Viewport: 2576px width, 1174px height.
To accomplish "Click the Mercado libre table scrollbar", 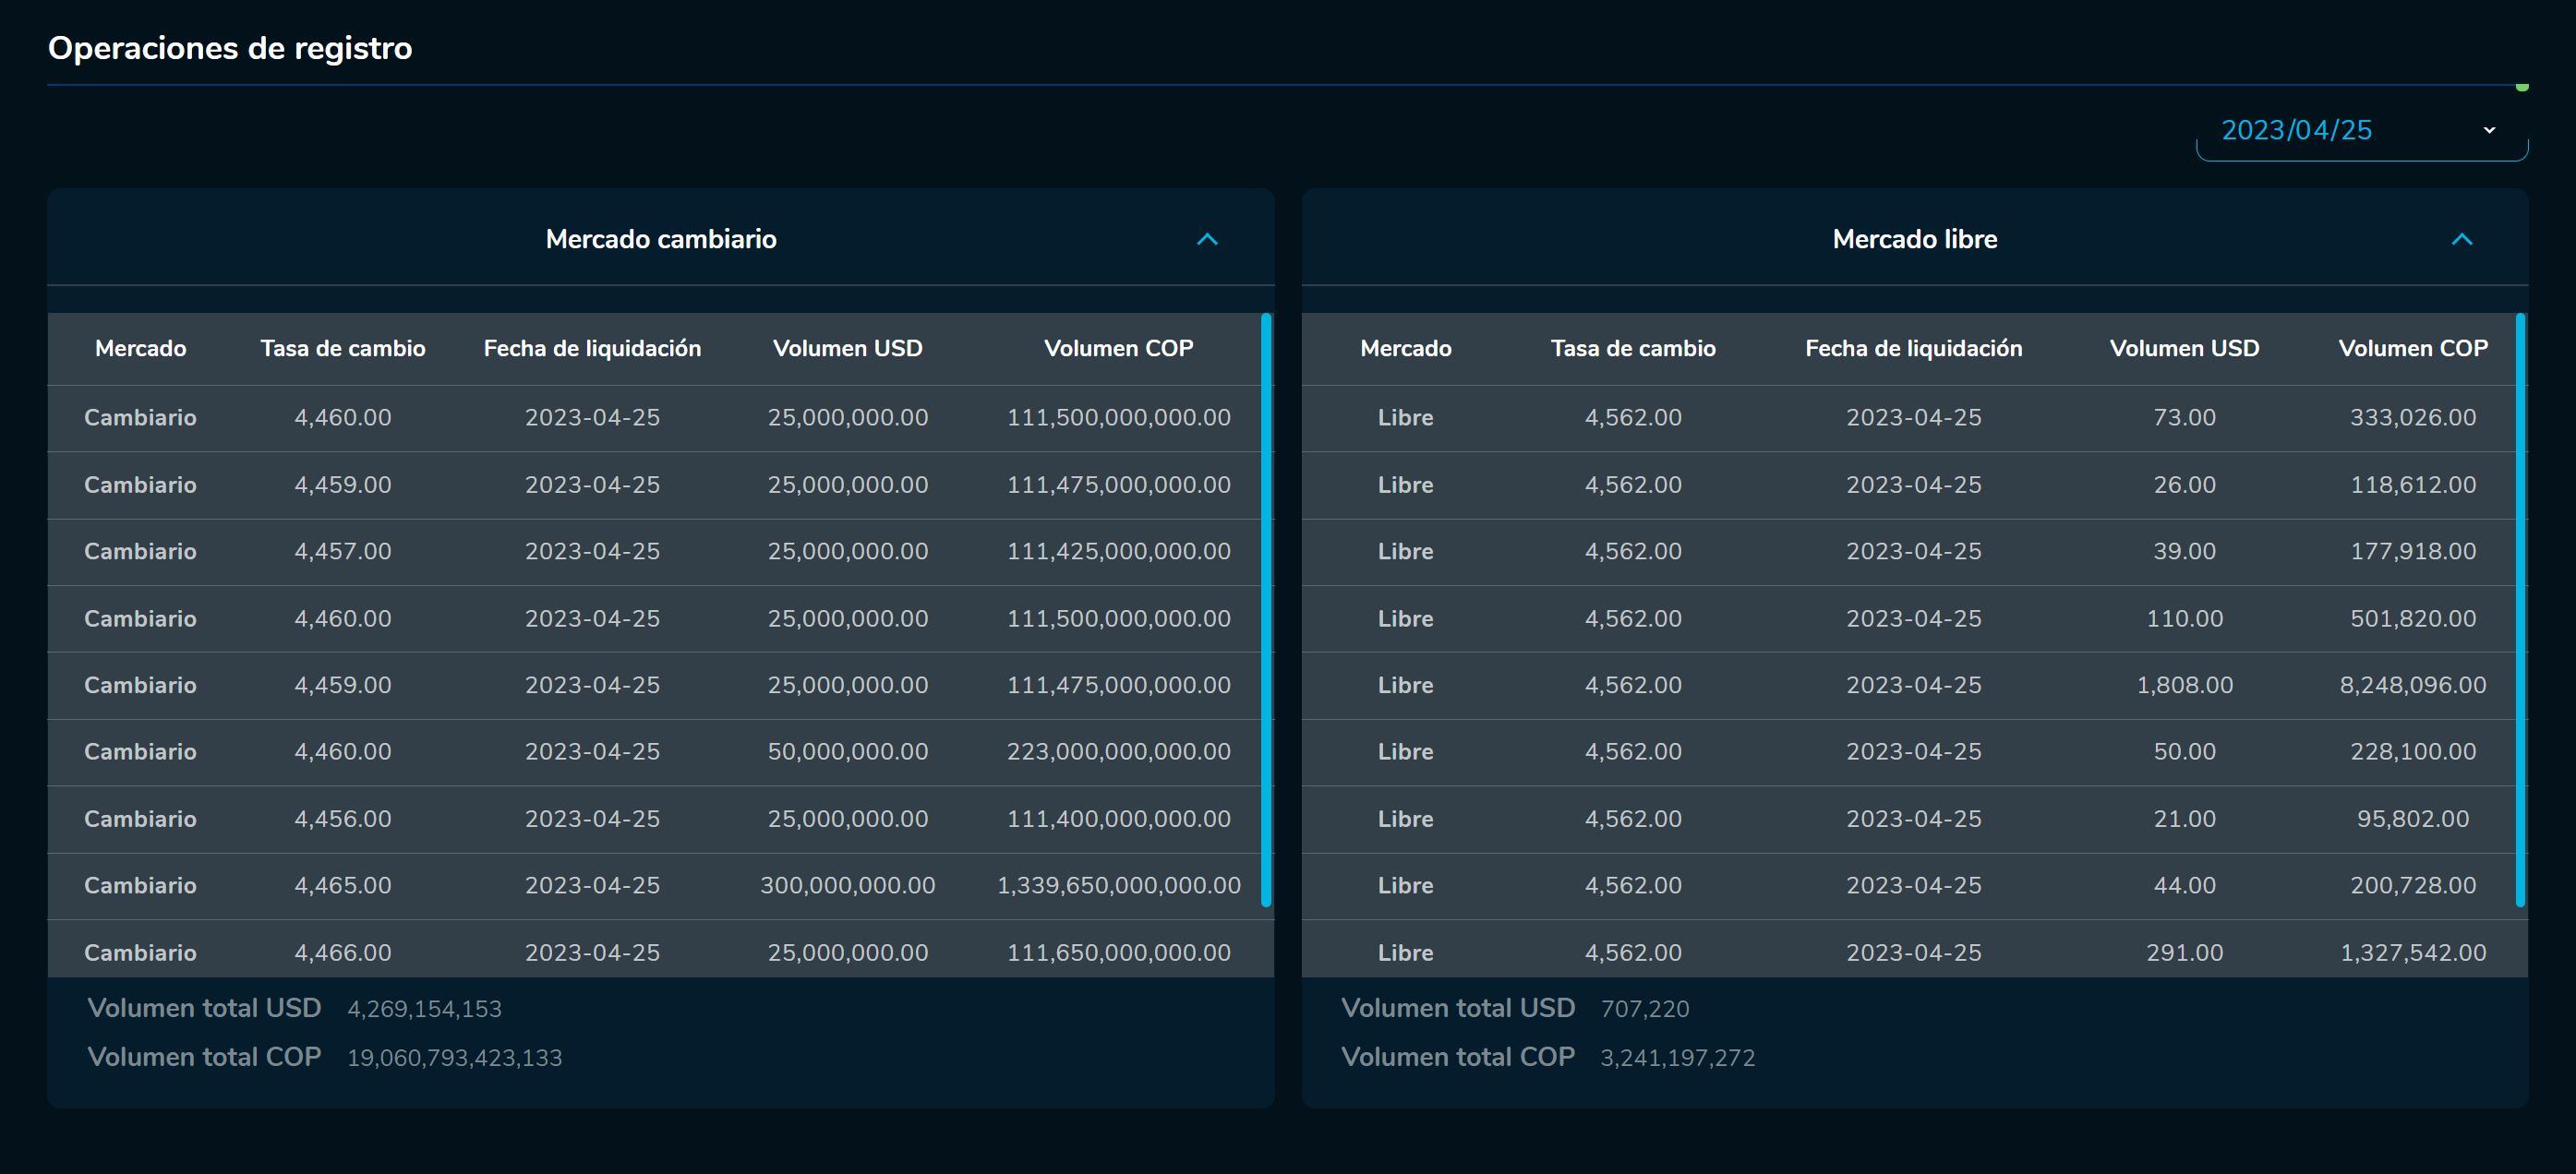I will tap(2520, 610).
